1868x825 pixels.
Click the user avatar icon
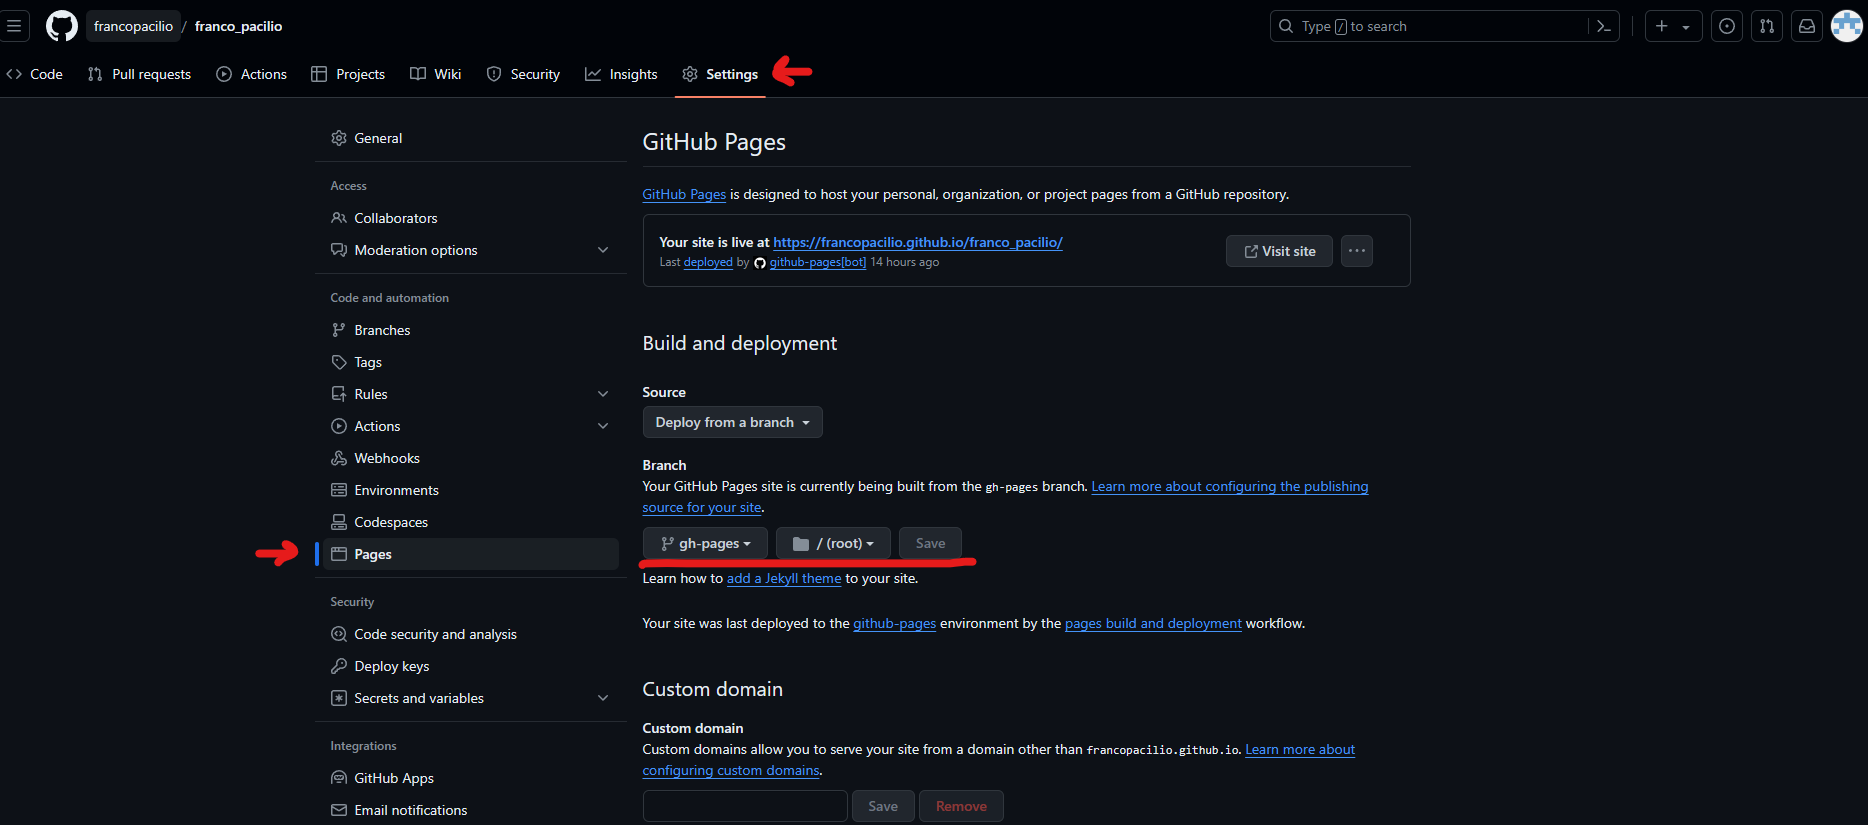pos(1847,26)
